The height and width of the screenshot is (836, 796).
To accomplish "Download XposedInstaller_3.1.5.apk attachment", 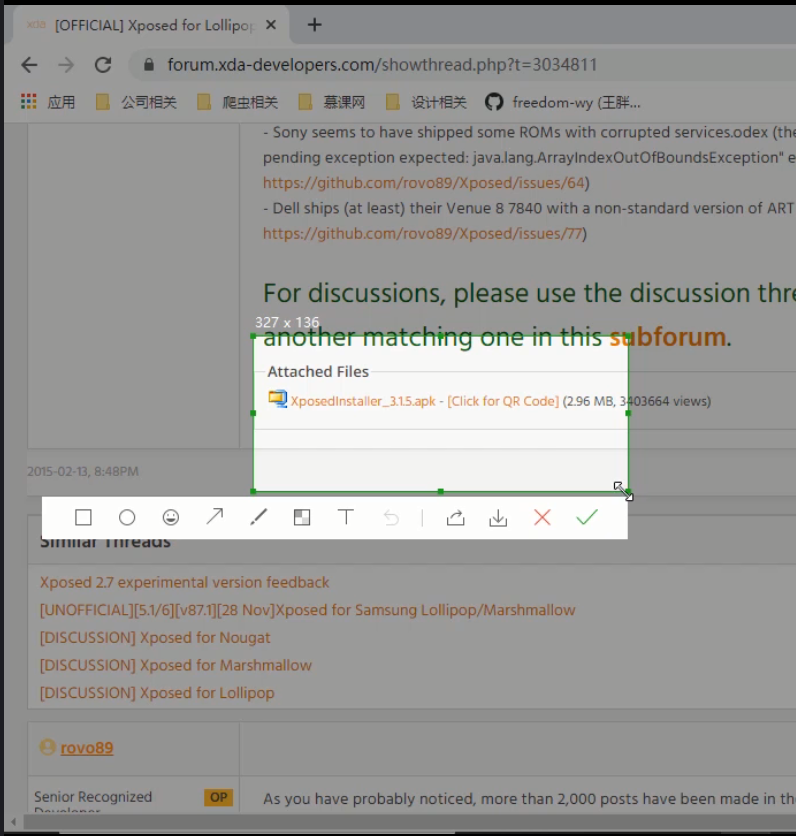I will (363, 401).
